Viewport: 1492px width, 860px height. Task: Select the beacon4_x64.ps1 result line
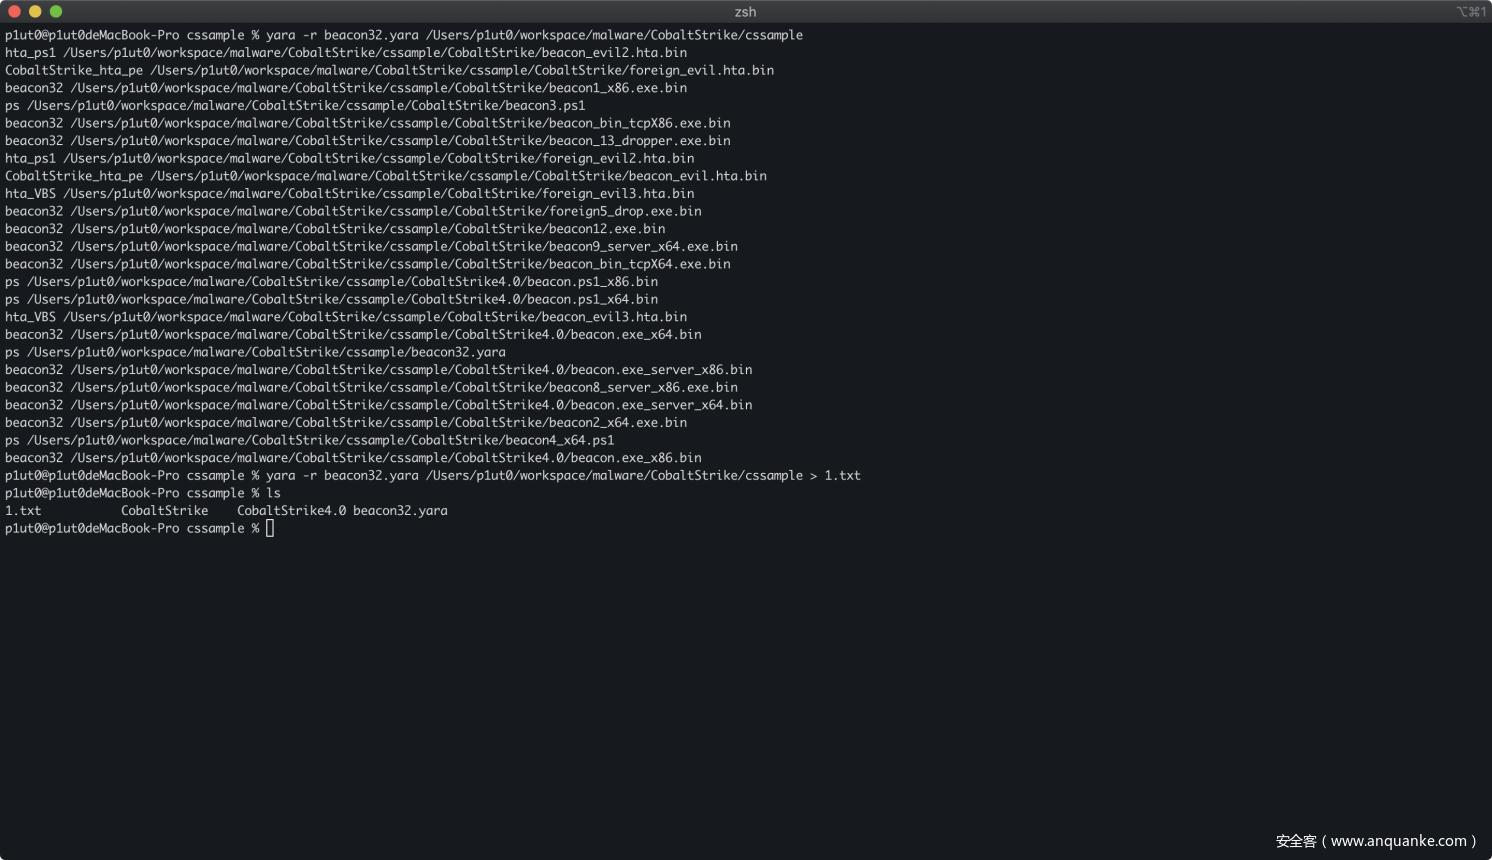click(320, 440)
